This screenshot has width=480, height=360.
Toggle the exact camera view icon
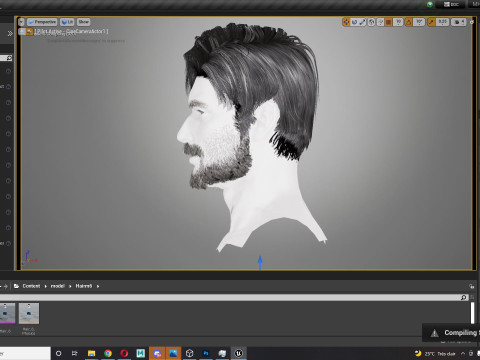(x=29, y=32)
